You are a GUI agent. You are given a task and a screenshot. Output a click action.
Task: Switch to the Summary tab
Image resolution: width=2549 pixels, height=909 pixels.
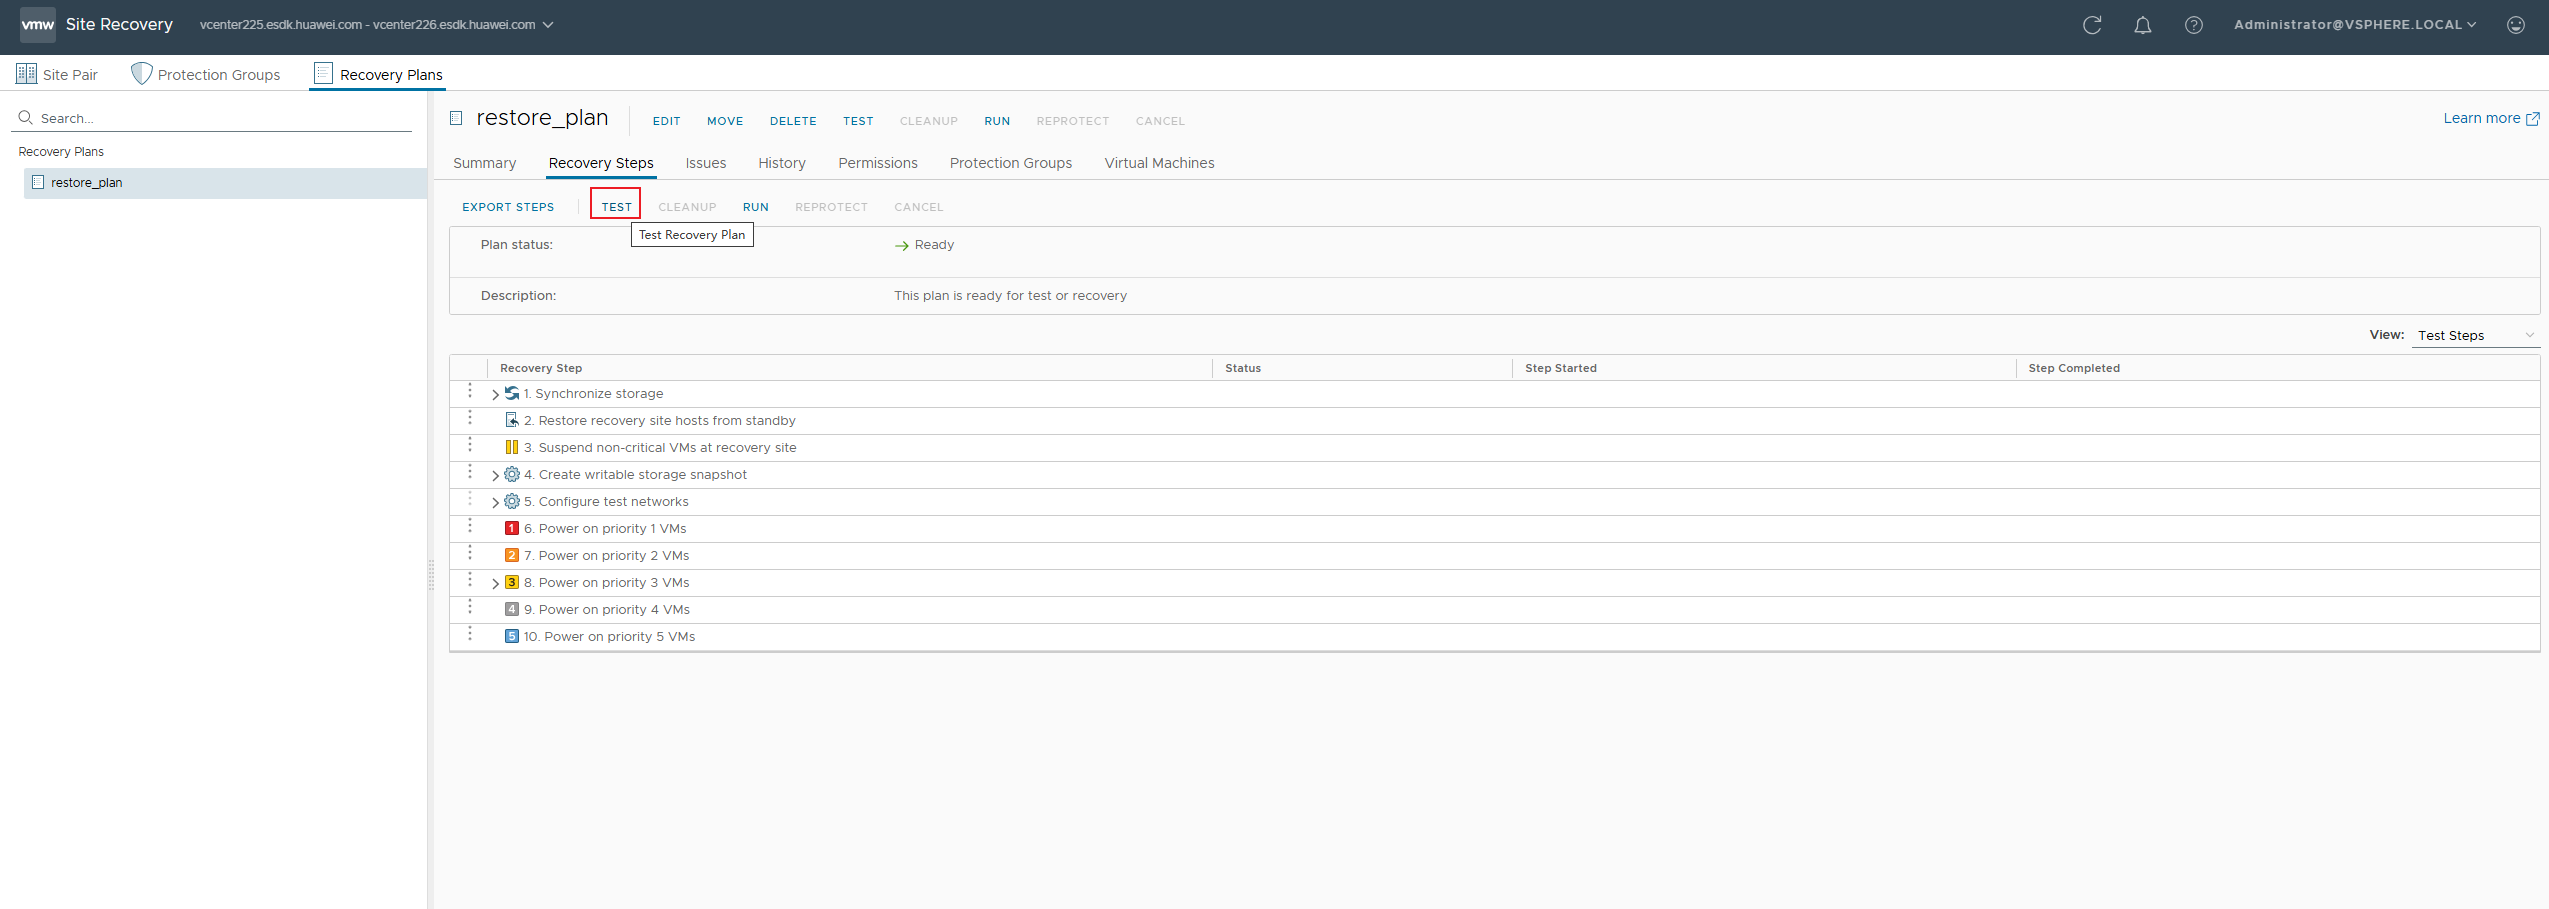coord(485,163)
